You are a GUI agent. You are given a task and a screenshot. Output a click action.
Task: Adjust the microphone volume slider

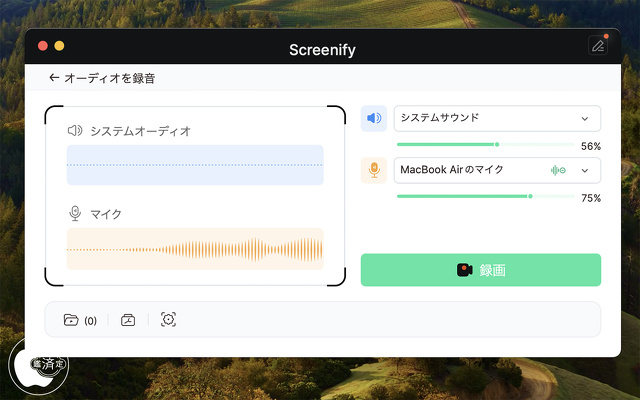(x=530, y=196)
